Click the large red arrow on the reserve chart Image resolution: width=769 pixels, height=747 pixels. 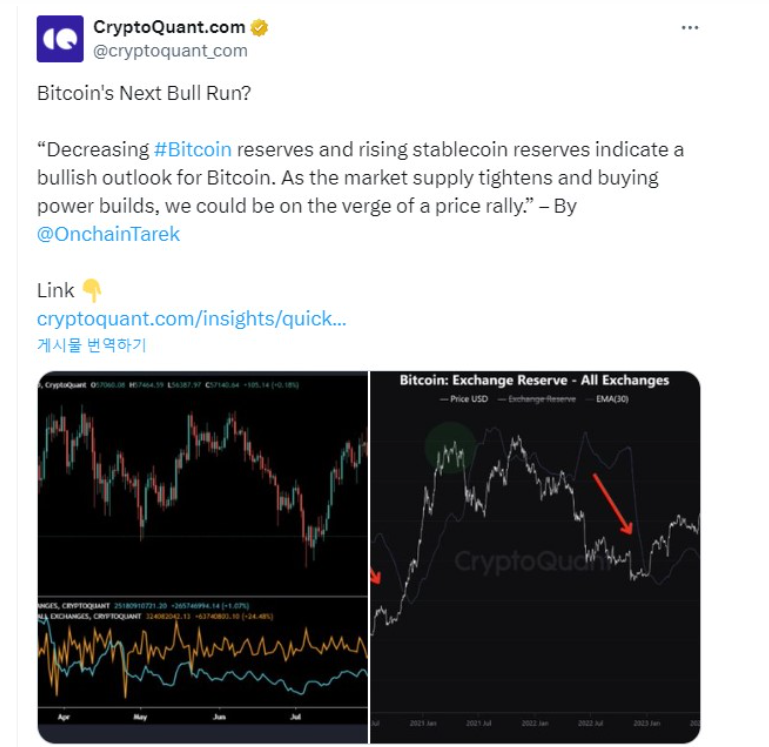click(612, 504)
